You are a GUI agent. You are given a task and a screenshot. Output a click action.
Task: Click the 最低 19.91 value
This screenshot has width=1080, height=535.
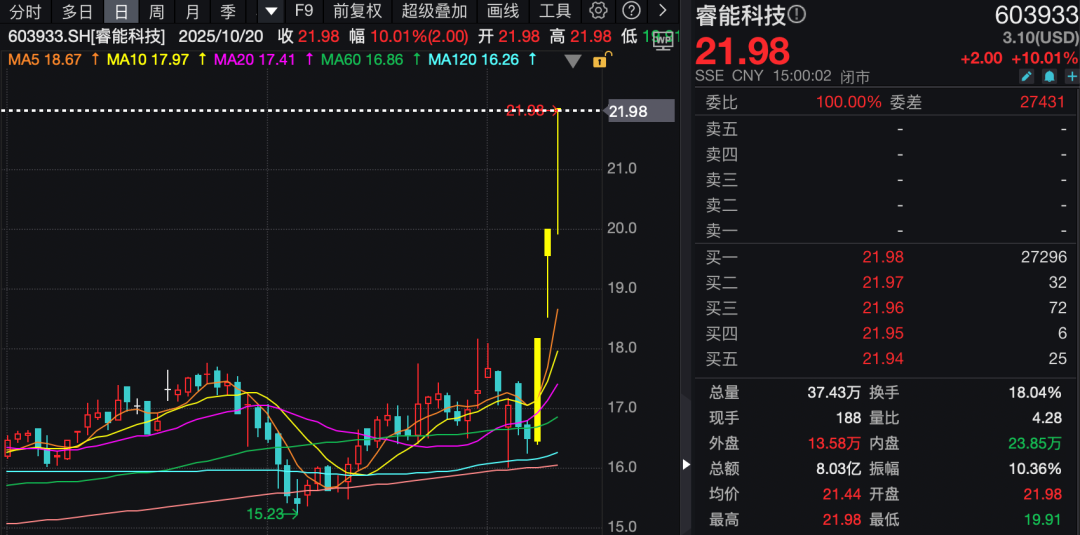pyautogui.click(x=1042, y=520)
